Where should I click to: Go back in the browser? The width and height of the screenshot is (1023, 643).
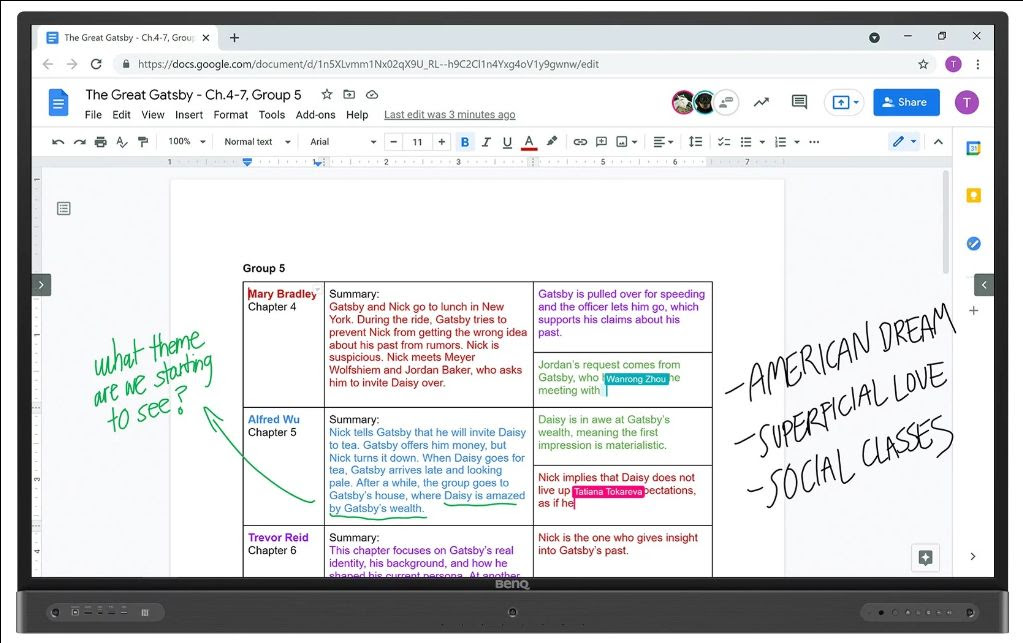click(48, 64)
